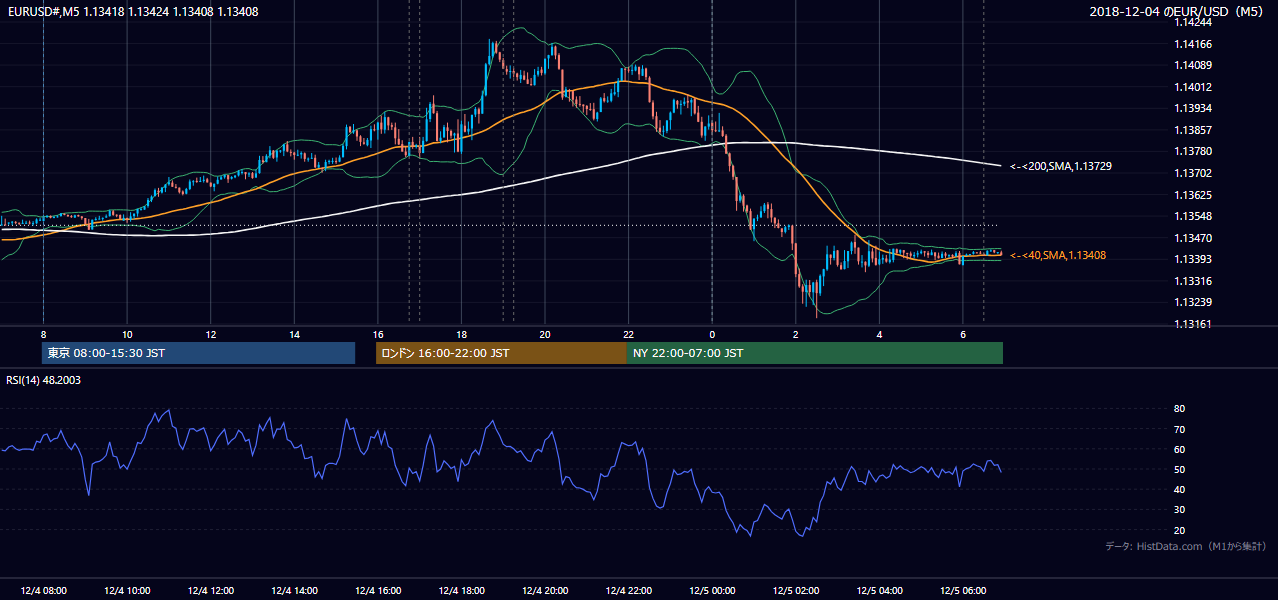
Task: Click hour 12 on the price chart time axis
Action: pos(211,334)
